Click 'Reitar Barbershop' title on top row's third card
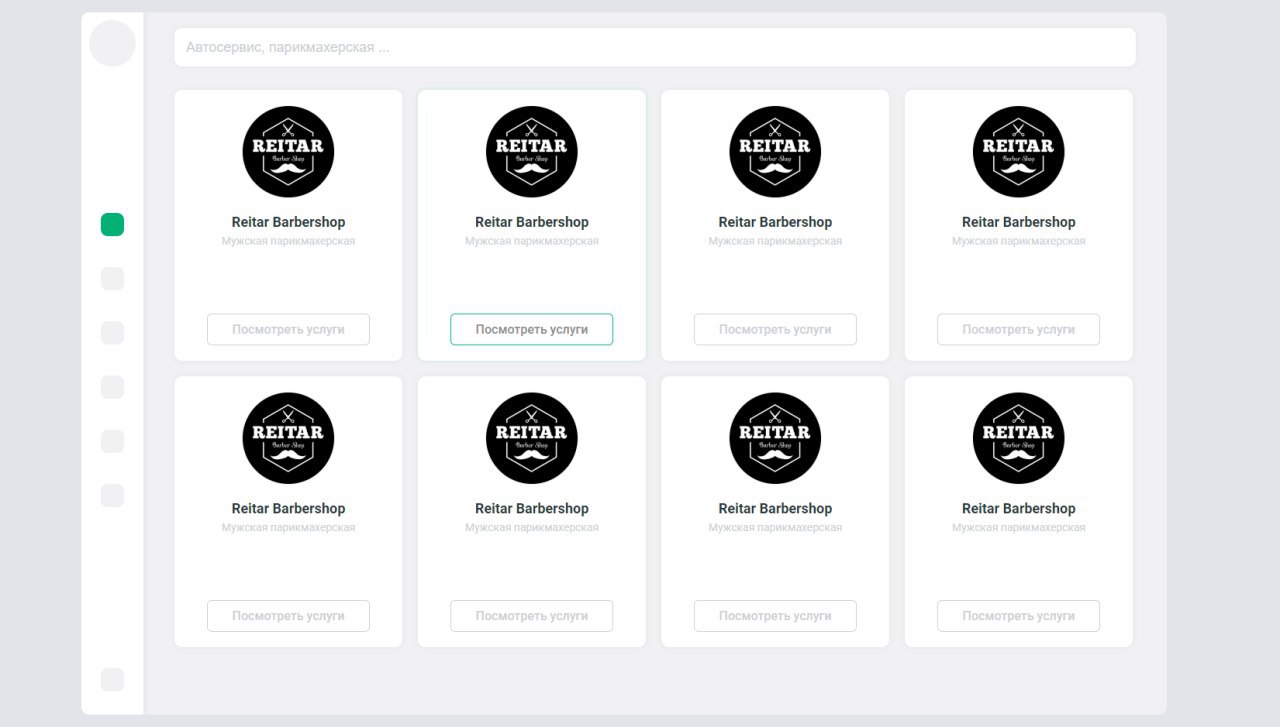Image resolution: width=1280 pixels, height=727 pixels. (x=775, y=222)
